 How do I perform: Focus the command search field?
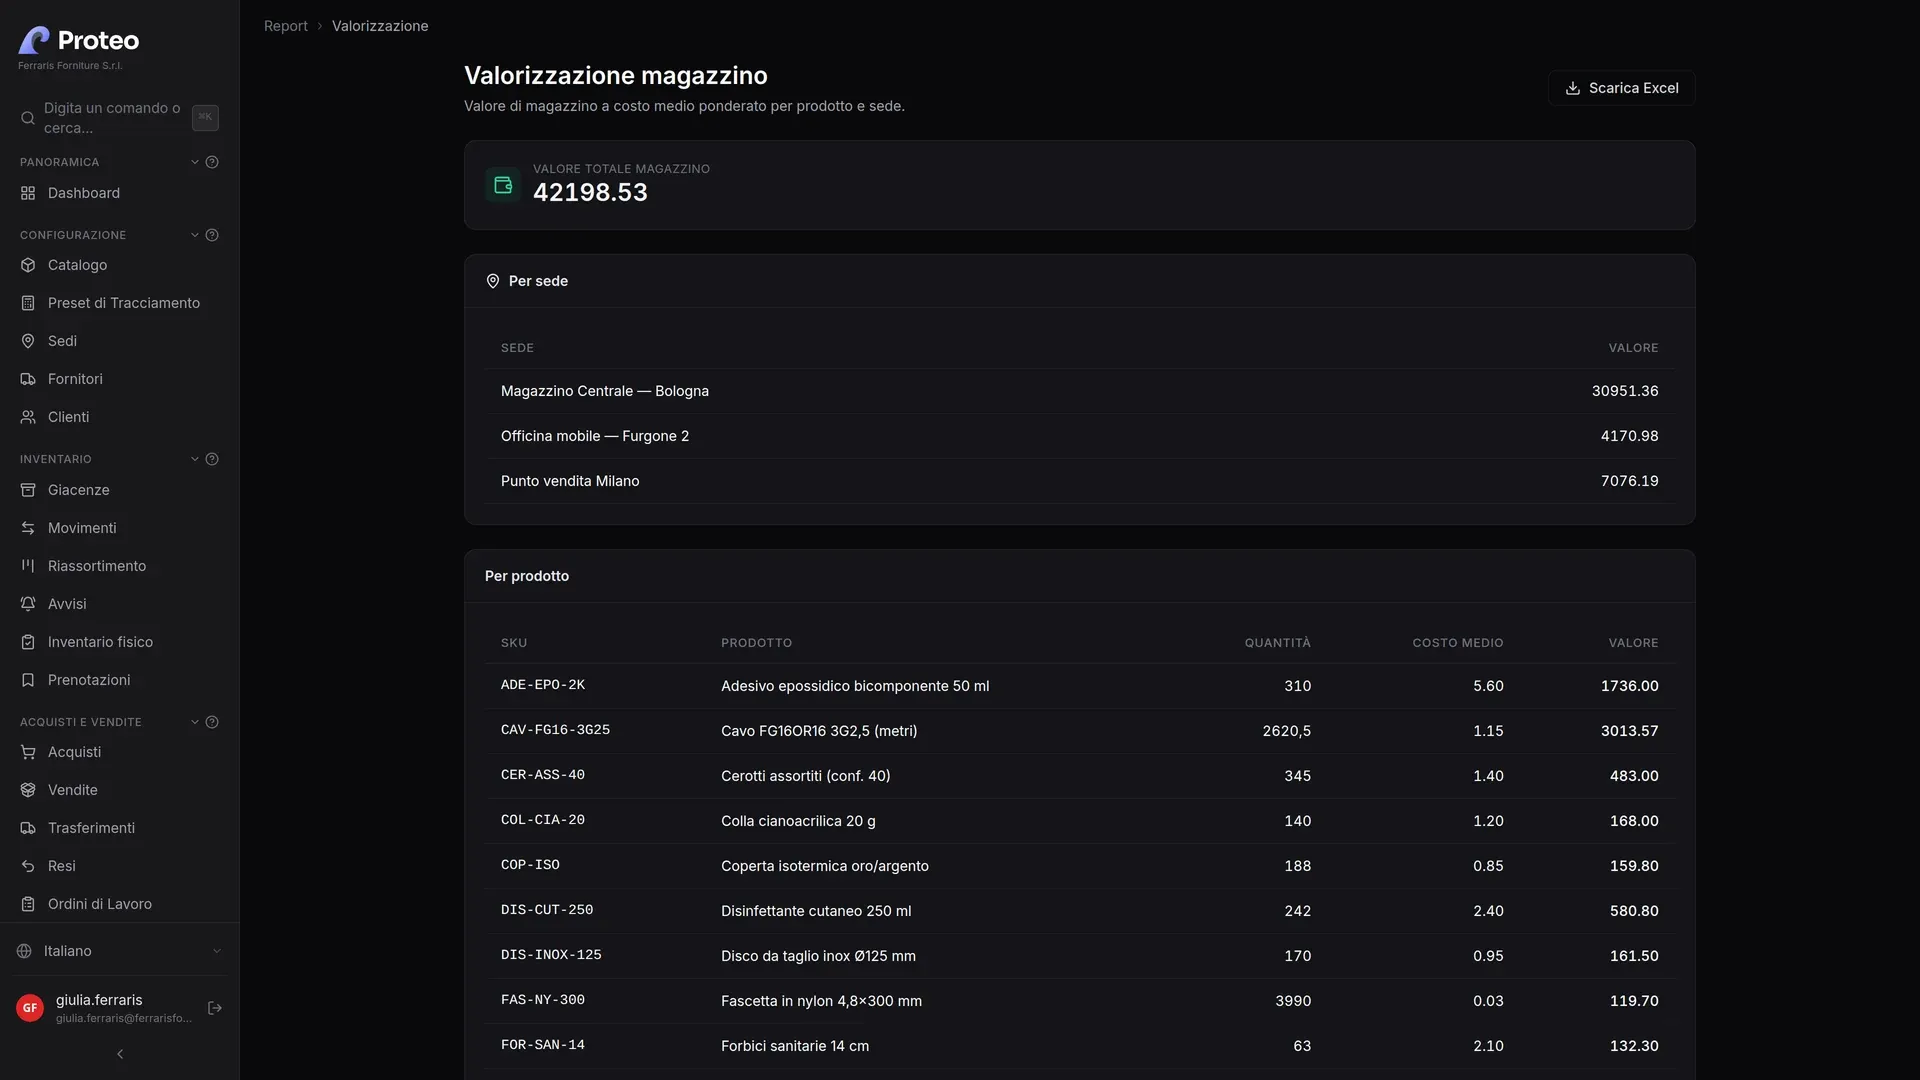(119, 118)
